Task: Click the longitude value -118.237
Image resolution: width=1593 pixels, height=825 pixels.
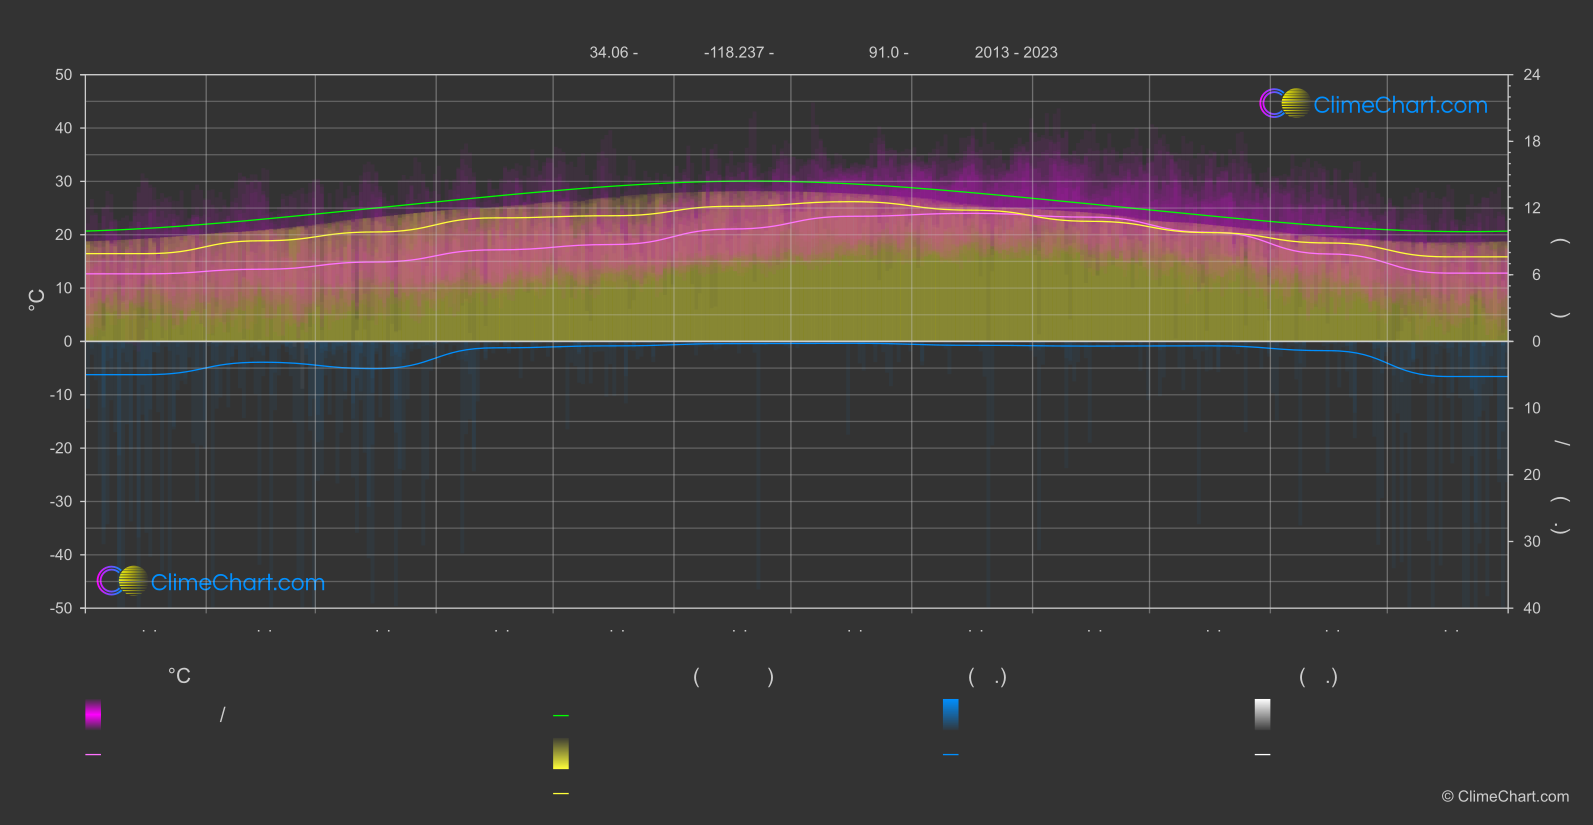Action: click(735, 52)
